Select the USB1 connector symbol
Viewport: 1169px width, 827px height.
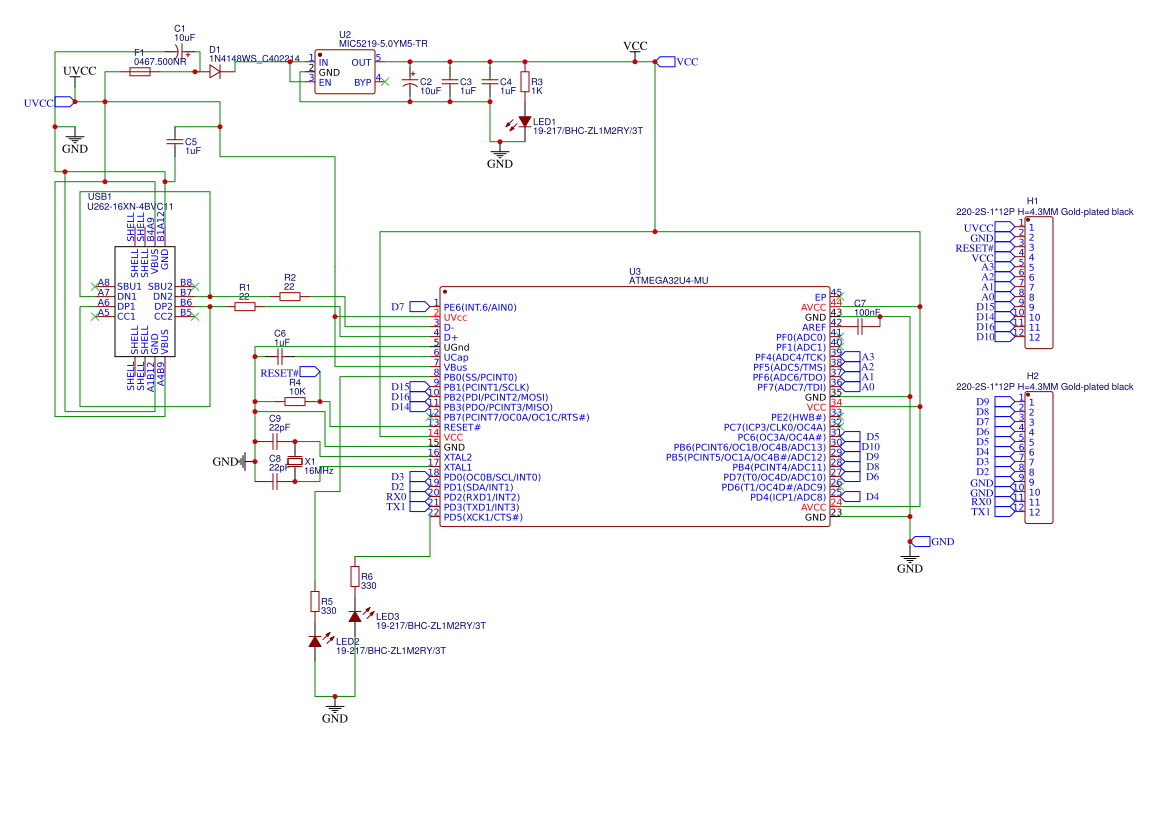[x=145, y=301]
